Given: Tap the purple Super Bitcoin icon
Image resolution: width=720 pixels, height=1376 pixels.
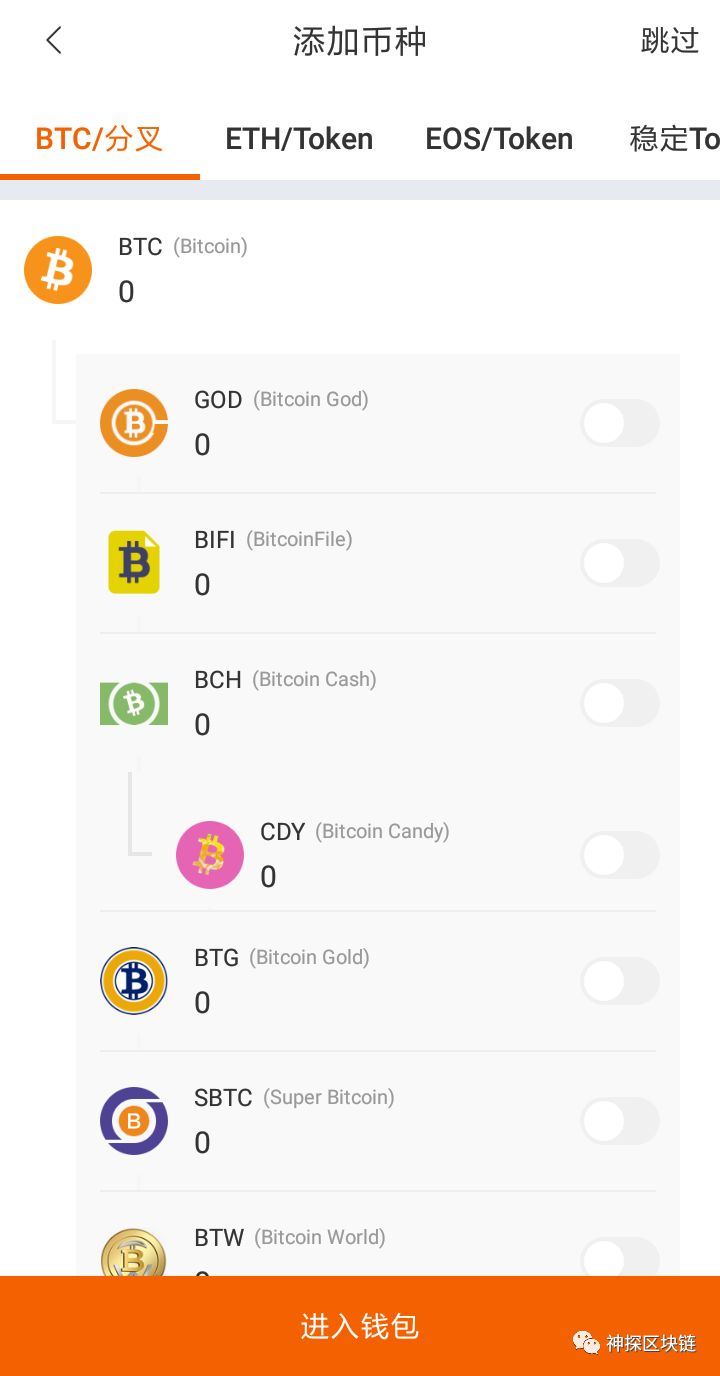Looking at the screenshot, I should click(x=134, y=1121).
